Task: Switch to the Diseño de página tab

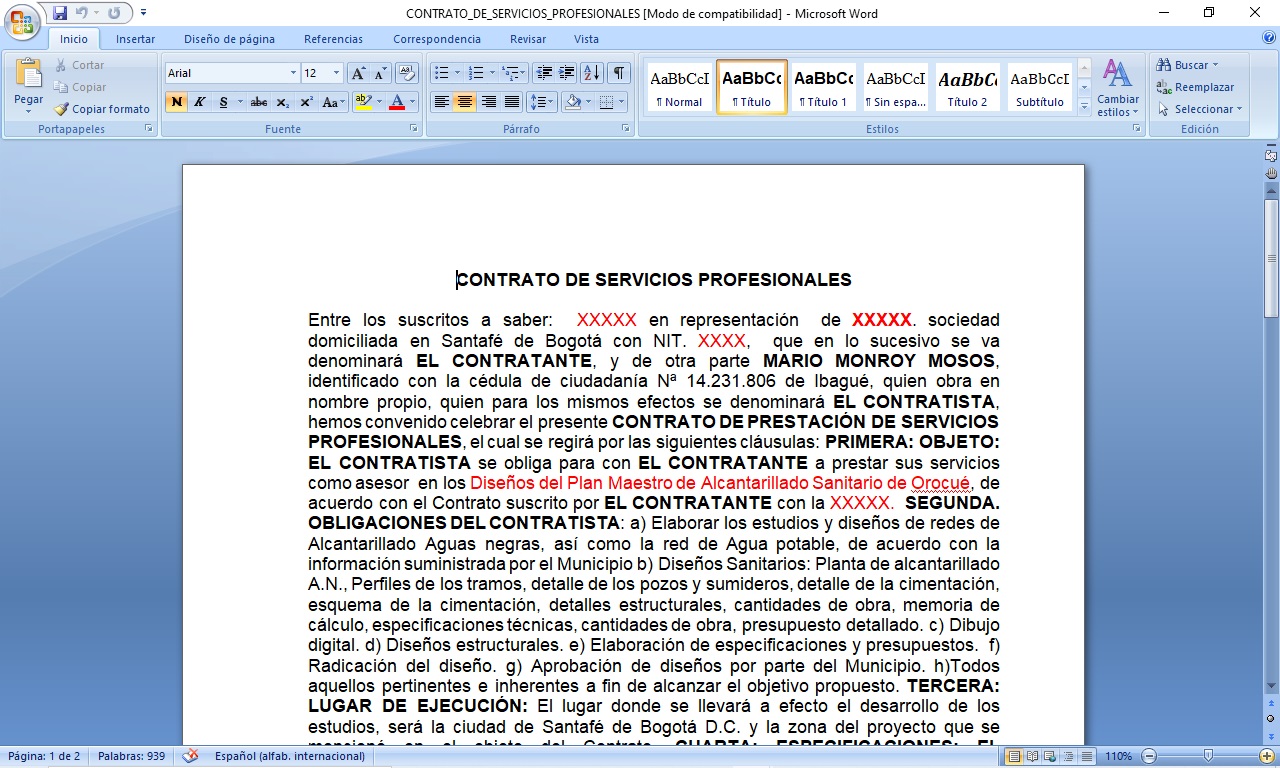Action: (229, 39)
